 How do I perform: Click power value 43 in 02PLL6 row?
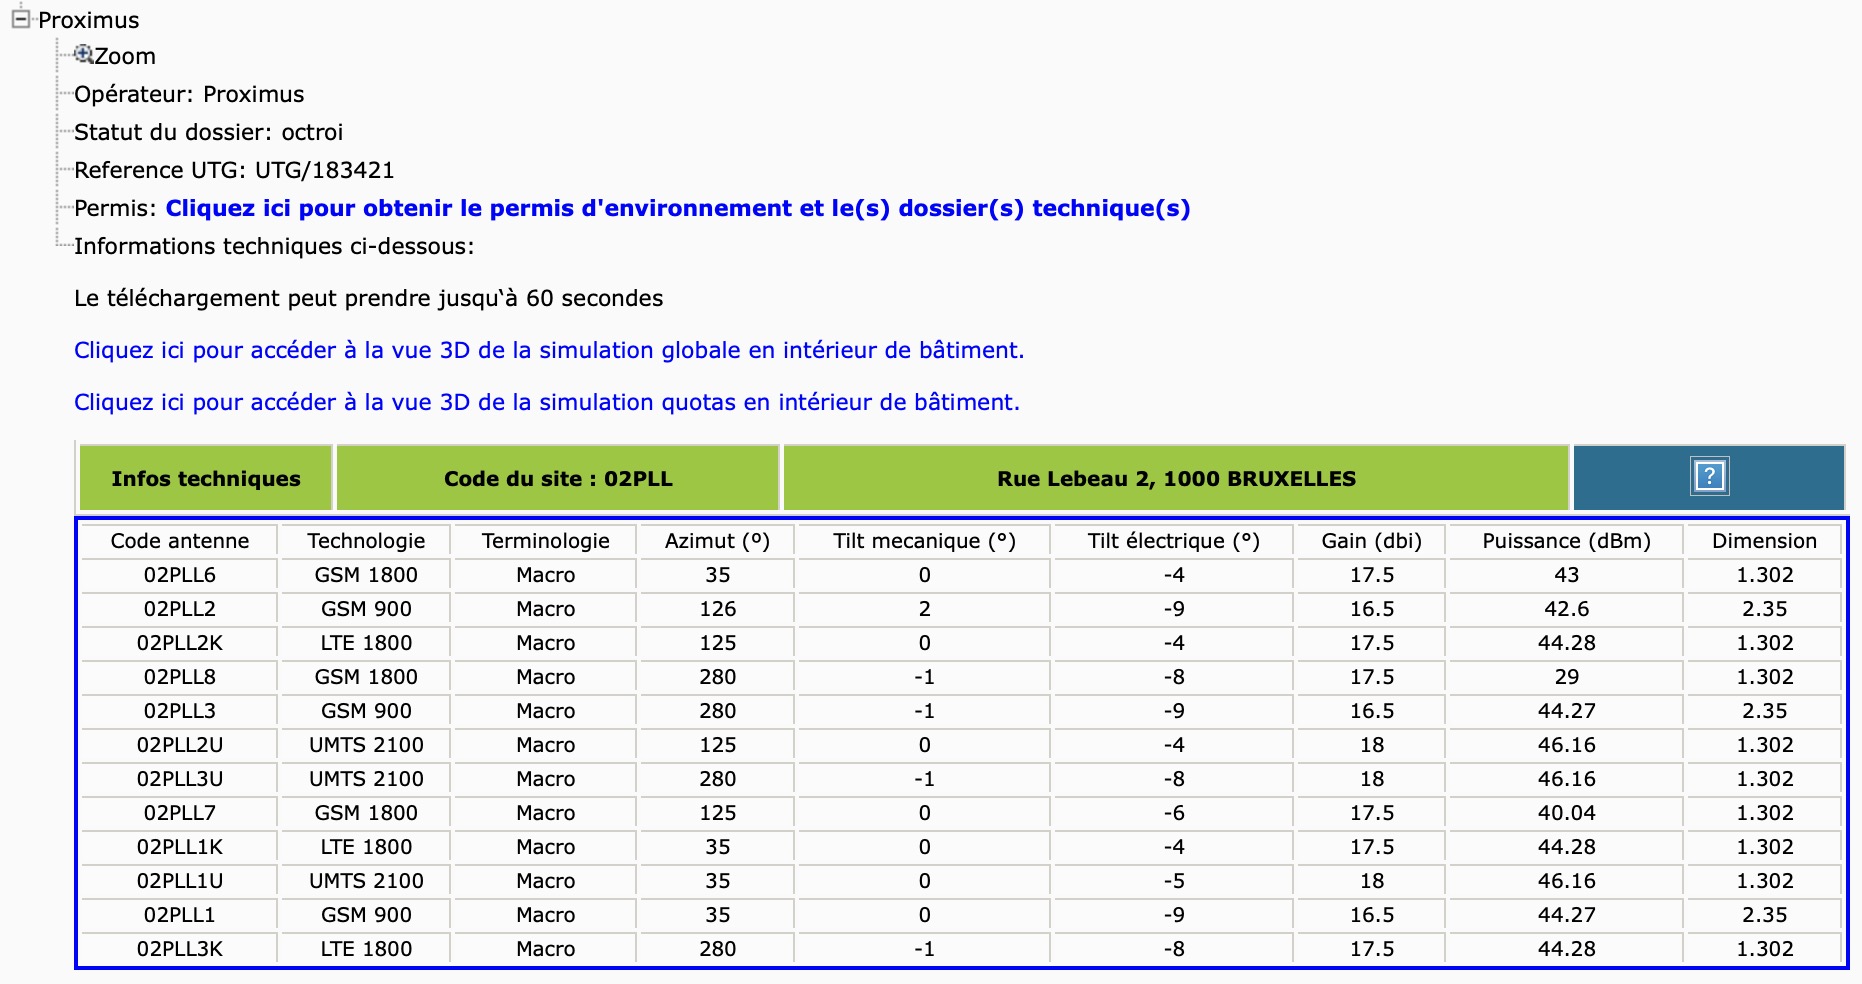[x=1566, y=575]
